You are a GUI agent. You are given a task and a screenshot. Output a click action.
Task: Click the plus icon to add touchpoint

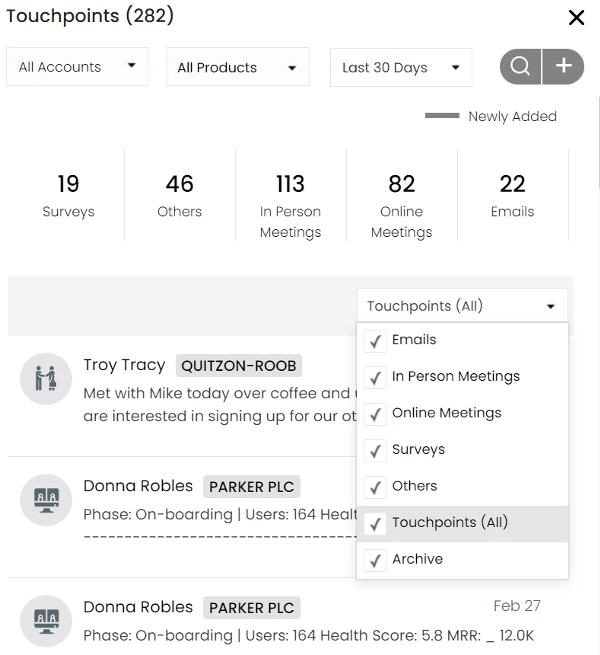pyautogui.click(x=563, y=66)
